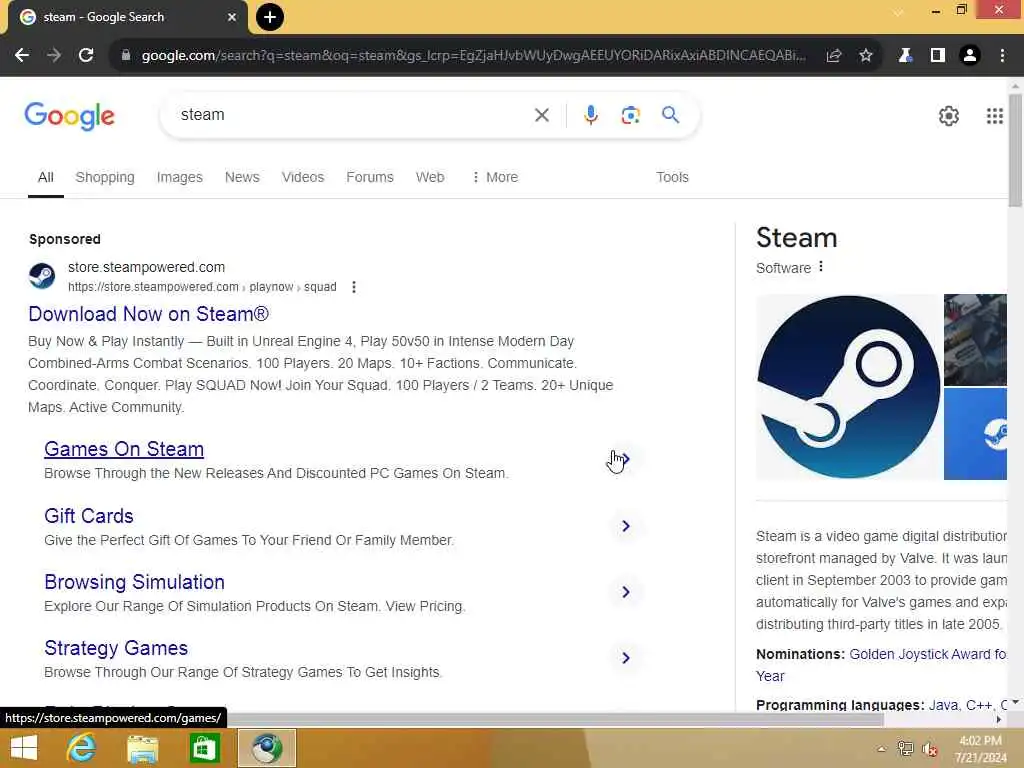Viewport: 1024px width, 768px height.
Task: Open File Explorer from the taskbar
Action: coord(142,748)
